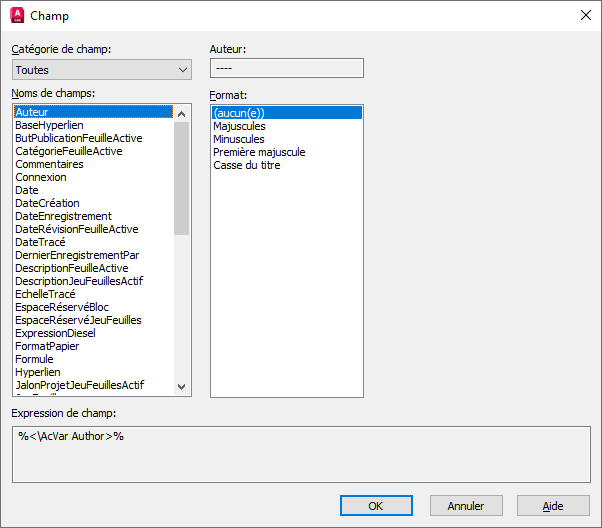Click the field list scroll up arrow
Image resolution: width=602 pixels, height=528 pixels.
click(182, 114)
